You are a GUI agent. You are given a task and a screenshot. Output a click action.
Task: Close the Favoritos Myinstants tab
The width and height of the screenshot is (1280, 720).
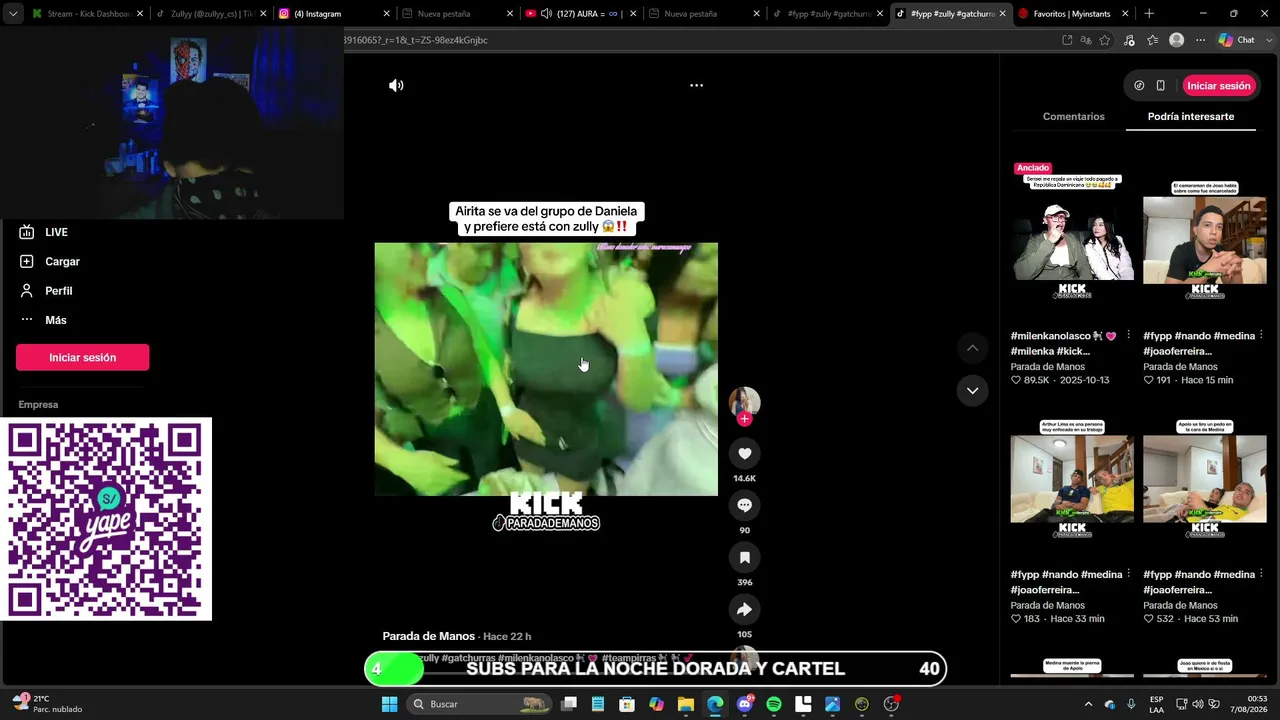[1125, 14]
